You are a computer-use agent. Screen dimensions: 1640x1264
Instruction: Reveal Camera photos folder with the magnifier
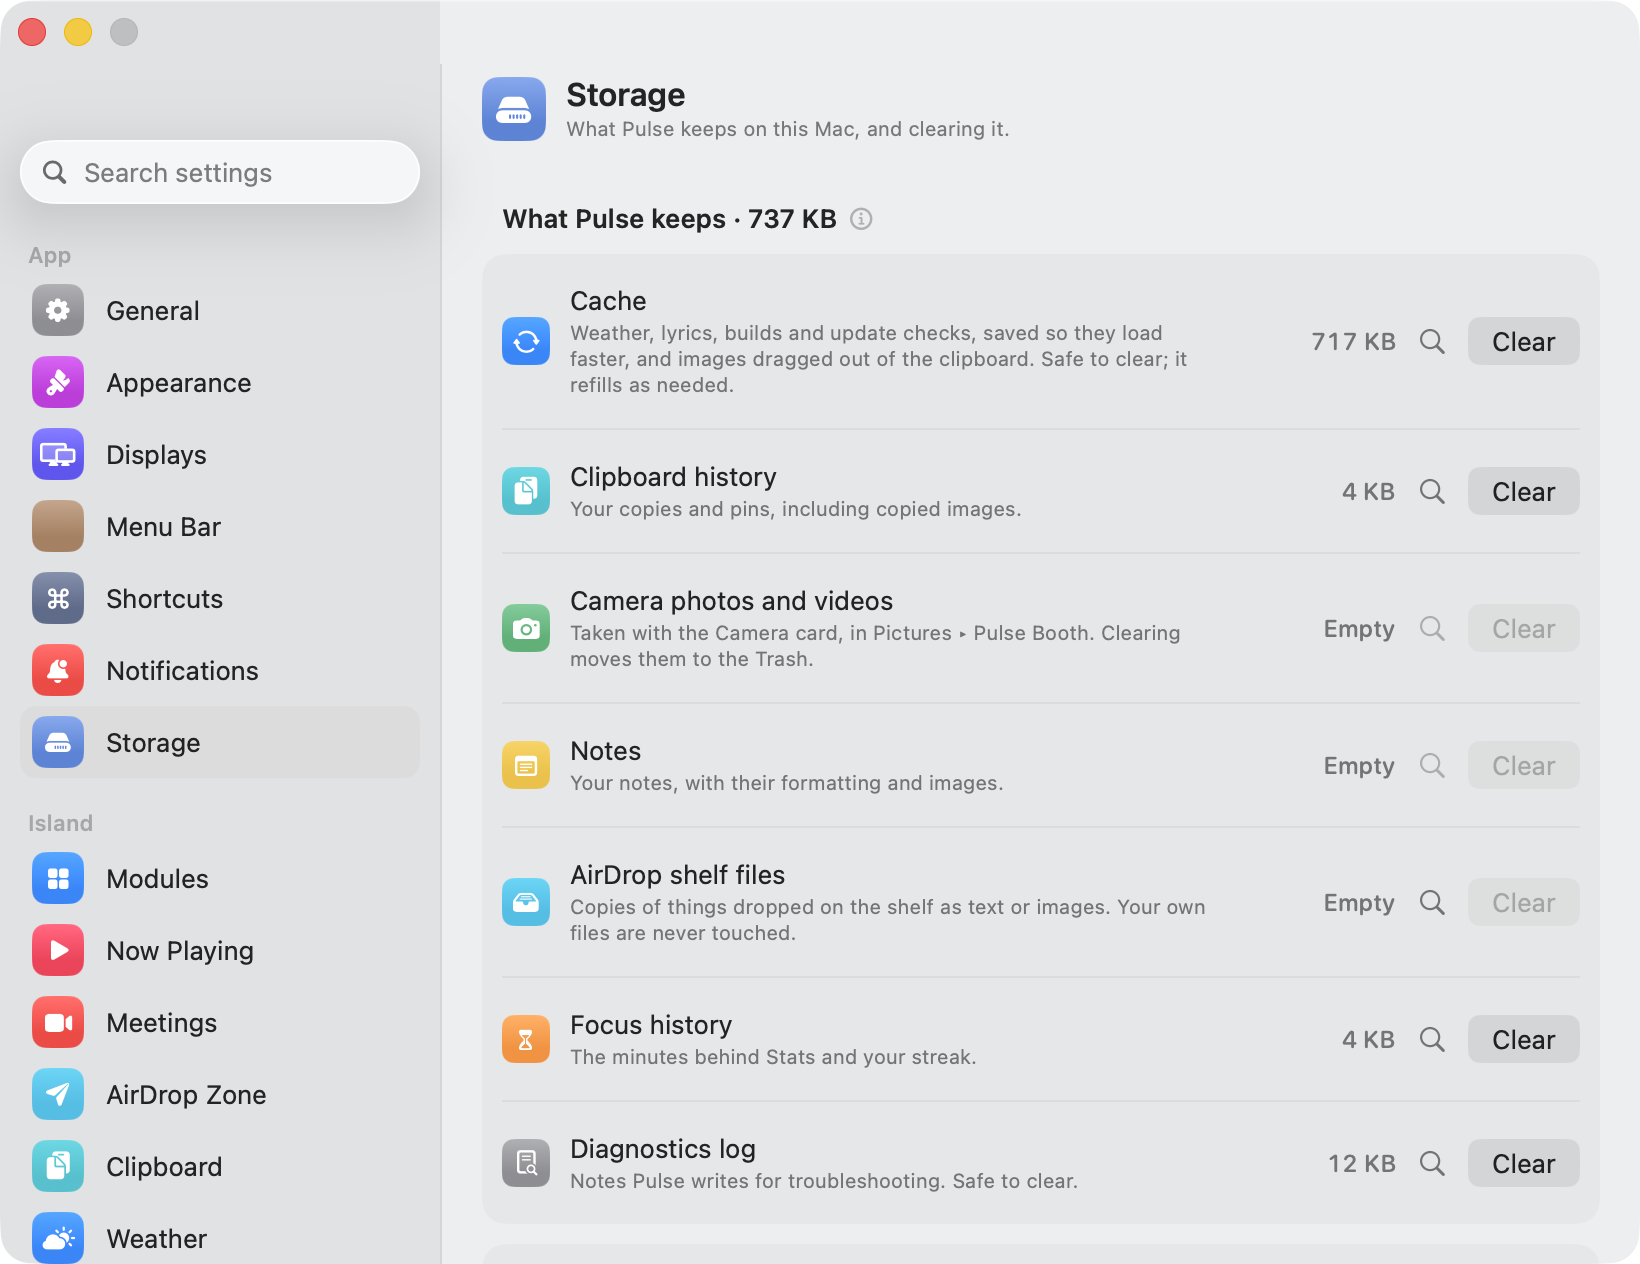click(x=1432, y=628)
